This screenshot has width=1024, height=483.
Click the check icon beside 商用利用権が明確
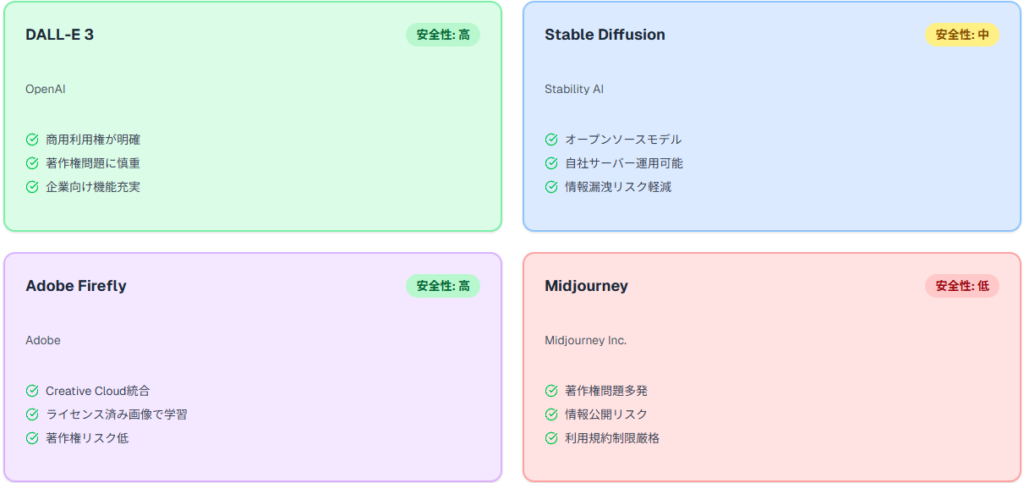pyautogui.click(x=32, y=140)
